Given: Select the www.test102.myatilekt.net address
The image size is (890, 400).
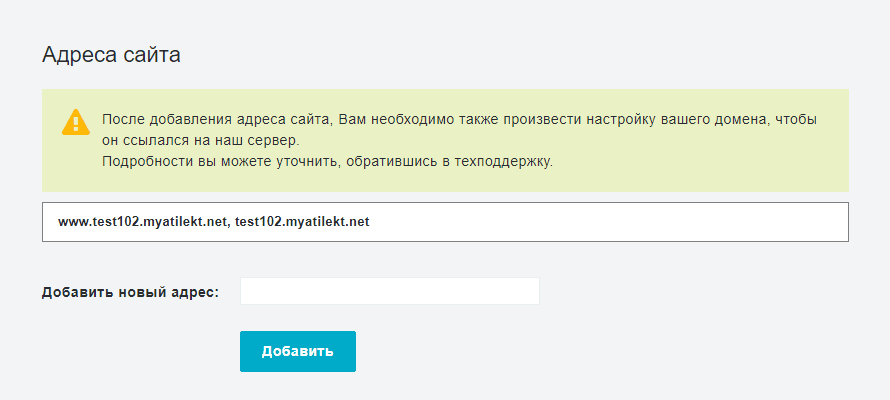Looking at the screenshot, I should (x=142, y=222).
